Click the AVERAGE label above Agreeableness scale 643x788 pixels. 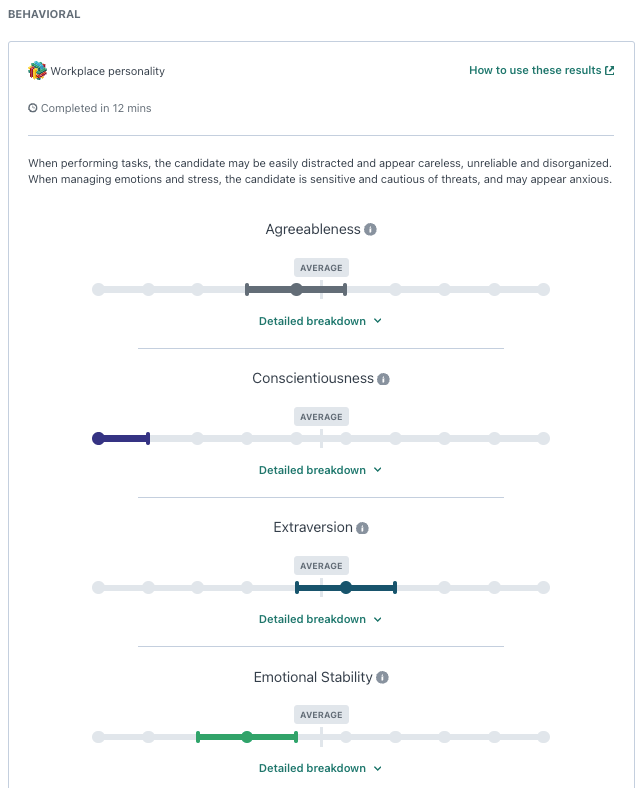[x=321, y=268]
